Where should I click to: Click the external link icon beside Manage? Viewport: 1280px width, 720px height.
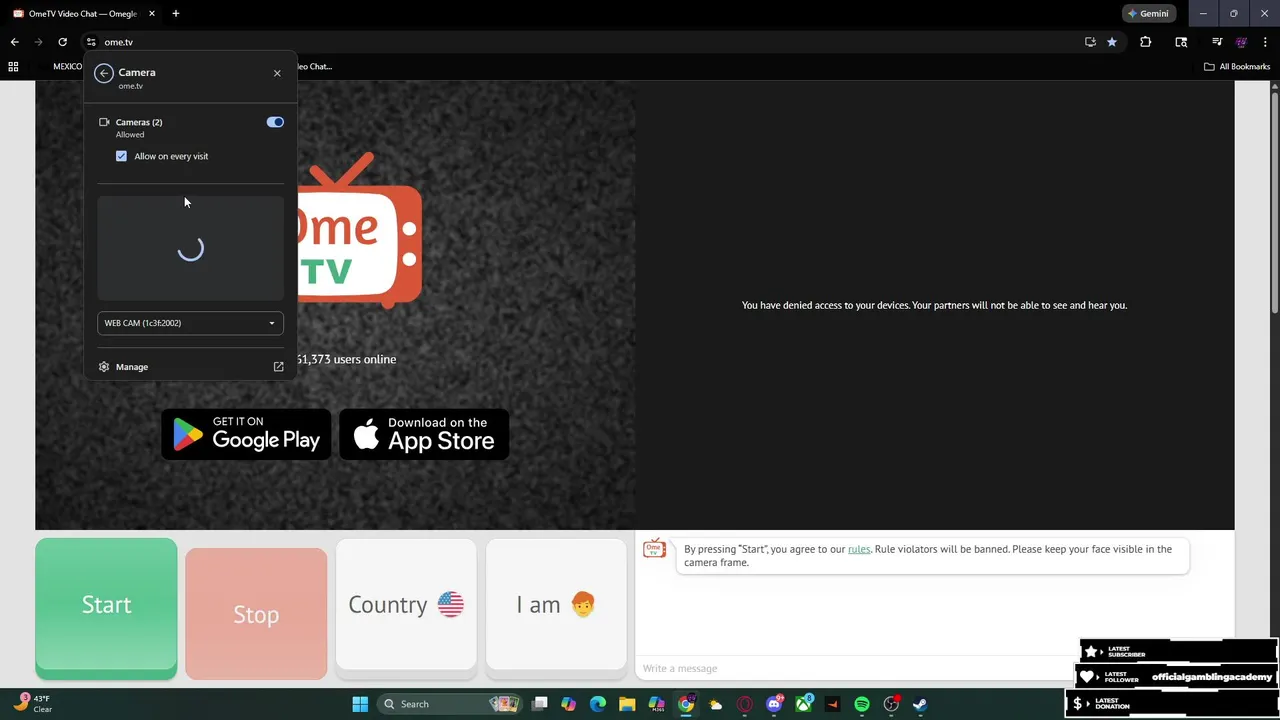point(278,367)
